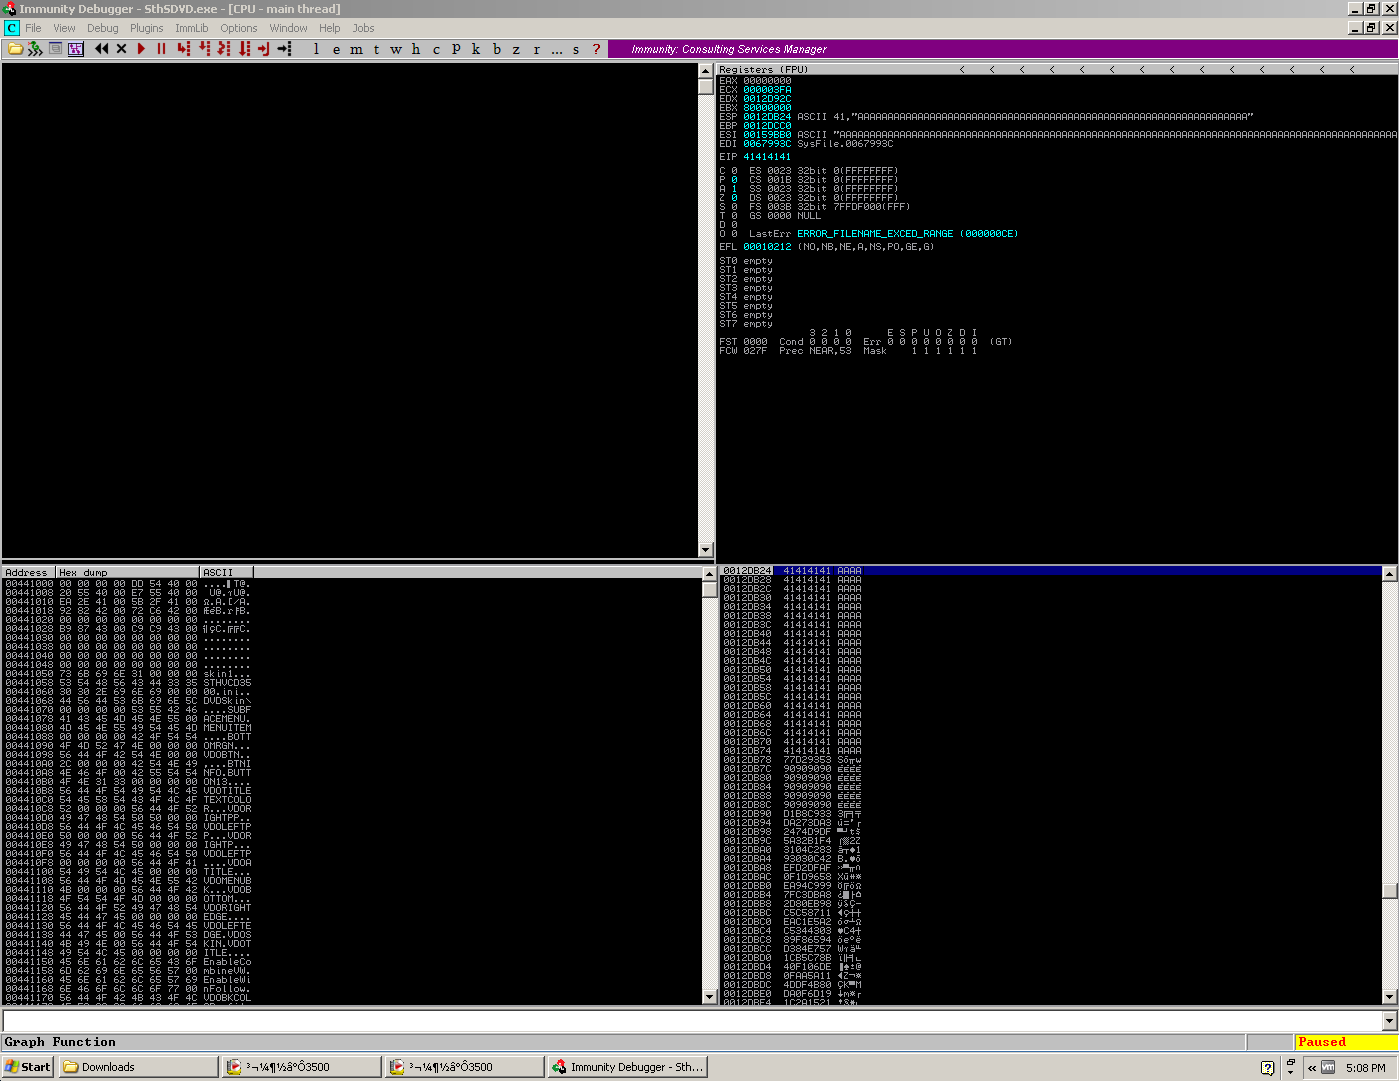The image size is (1399, 1081).
Task: Click the Trace over toolbar icon
Action: pos(244,48)
